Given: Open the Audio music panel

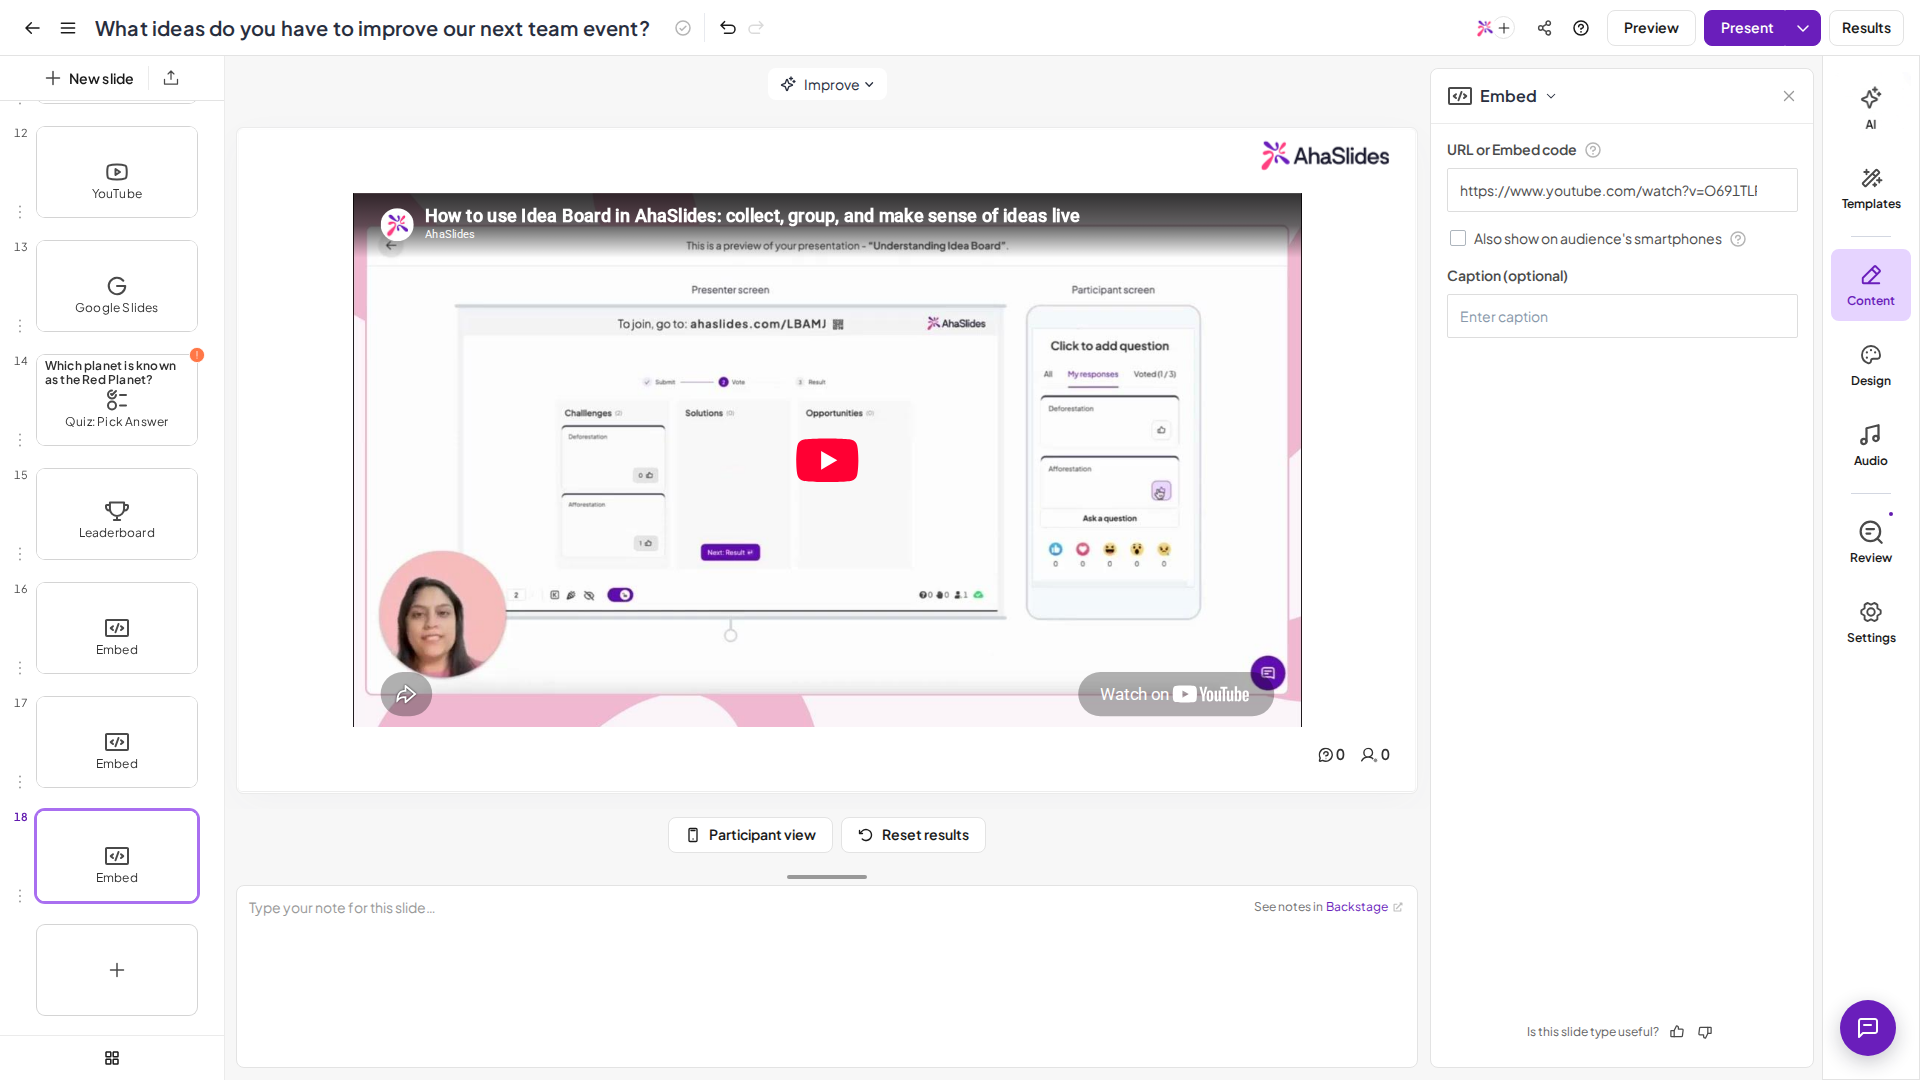Looking at the screenshot, I should (1870, 446).
